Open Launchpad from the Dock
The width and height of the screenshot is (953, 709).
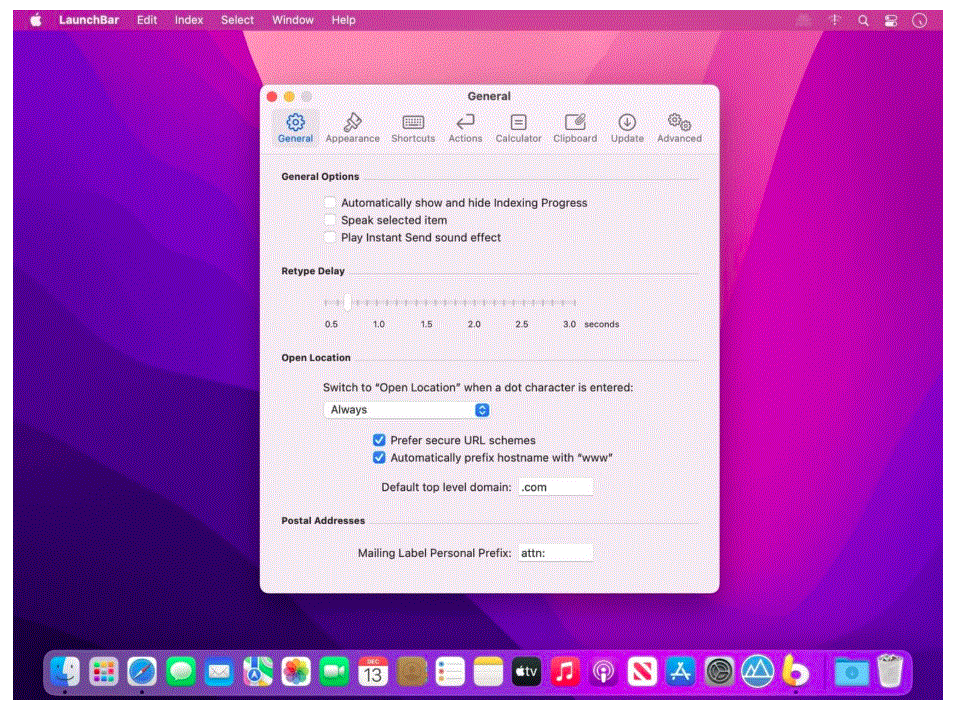(103, 672)
